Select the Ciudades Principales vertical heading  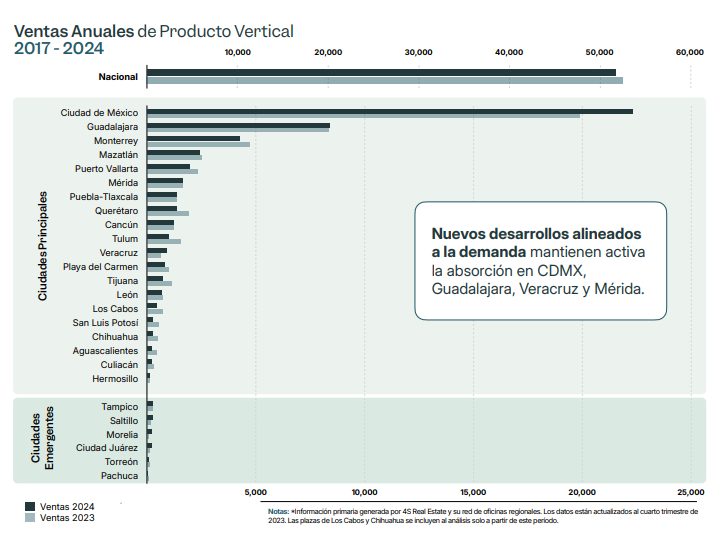pos(43,248)
